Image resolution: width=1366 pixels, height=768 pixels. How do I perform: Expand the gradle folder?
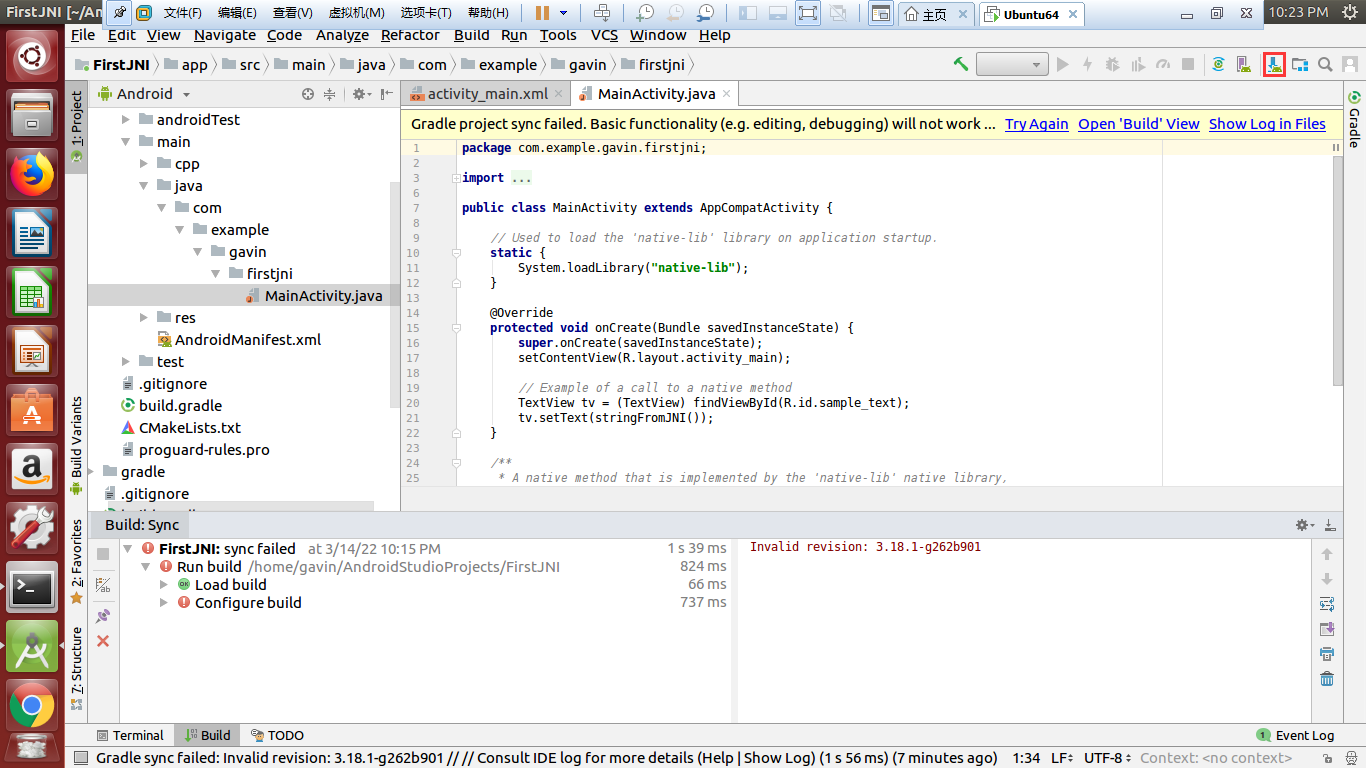pos(91,472)
